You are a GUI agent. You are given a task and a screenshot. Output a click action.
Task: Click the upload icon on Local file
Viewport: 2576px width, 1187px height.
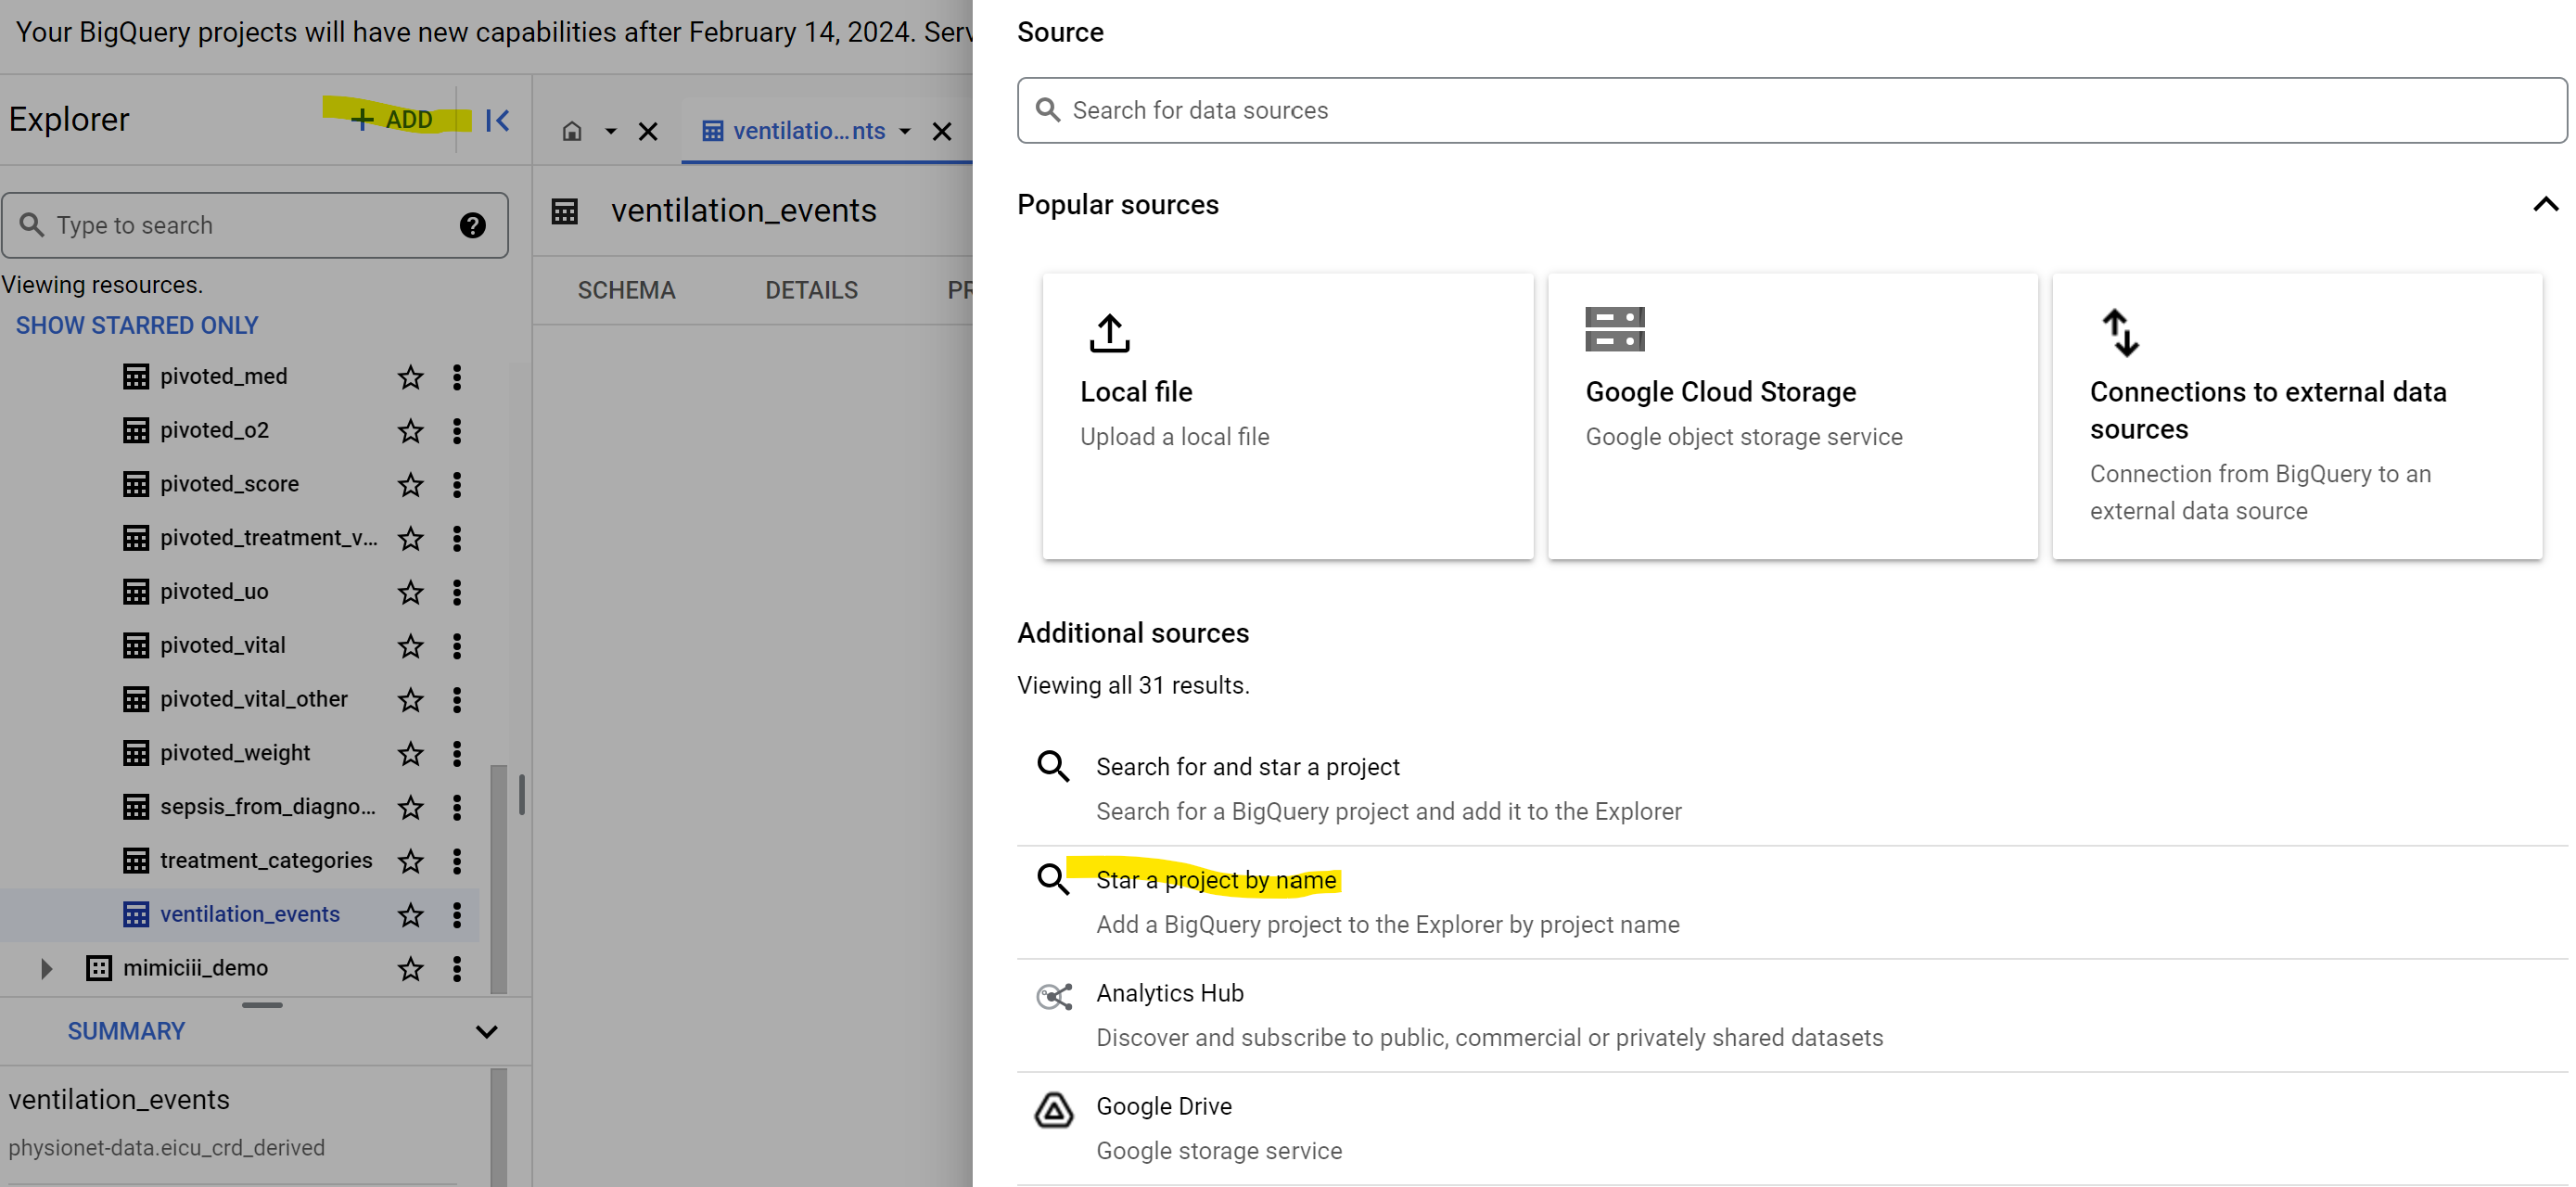[1109, 333]
